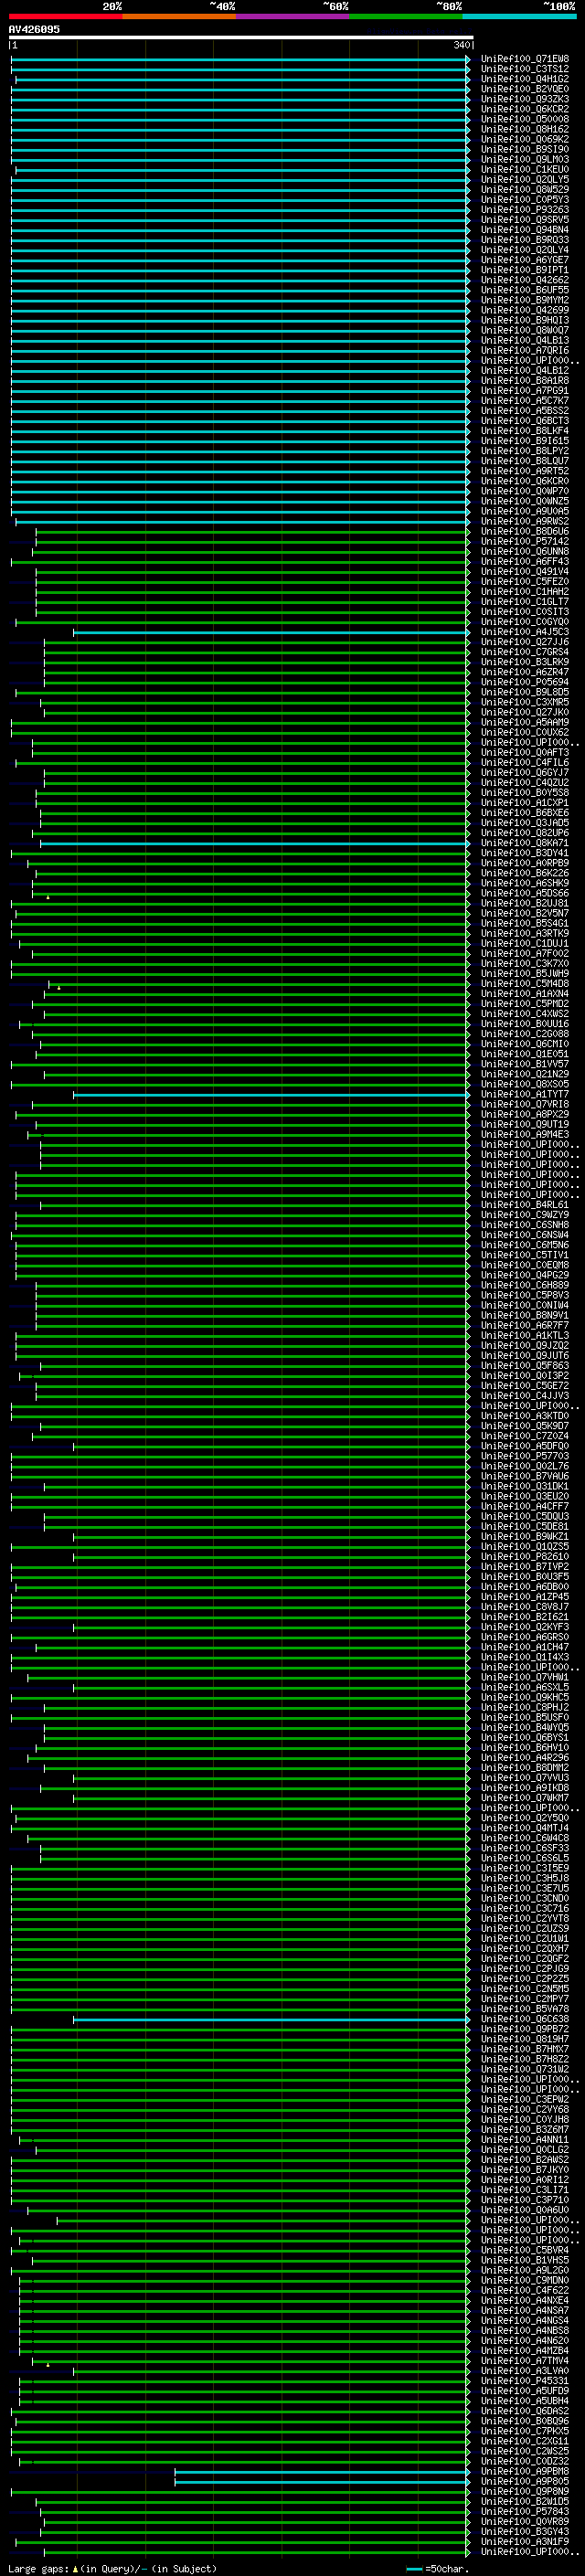585x2576 pixels.
Task: Open the UniRef100_C5FEZ0 hit
Action: (x=525, y=581)
